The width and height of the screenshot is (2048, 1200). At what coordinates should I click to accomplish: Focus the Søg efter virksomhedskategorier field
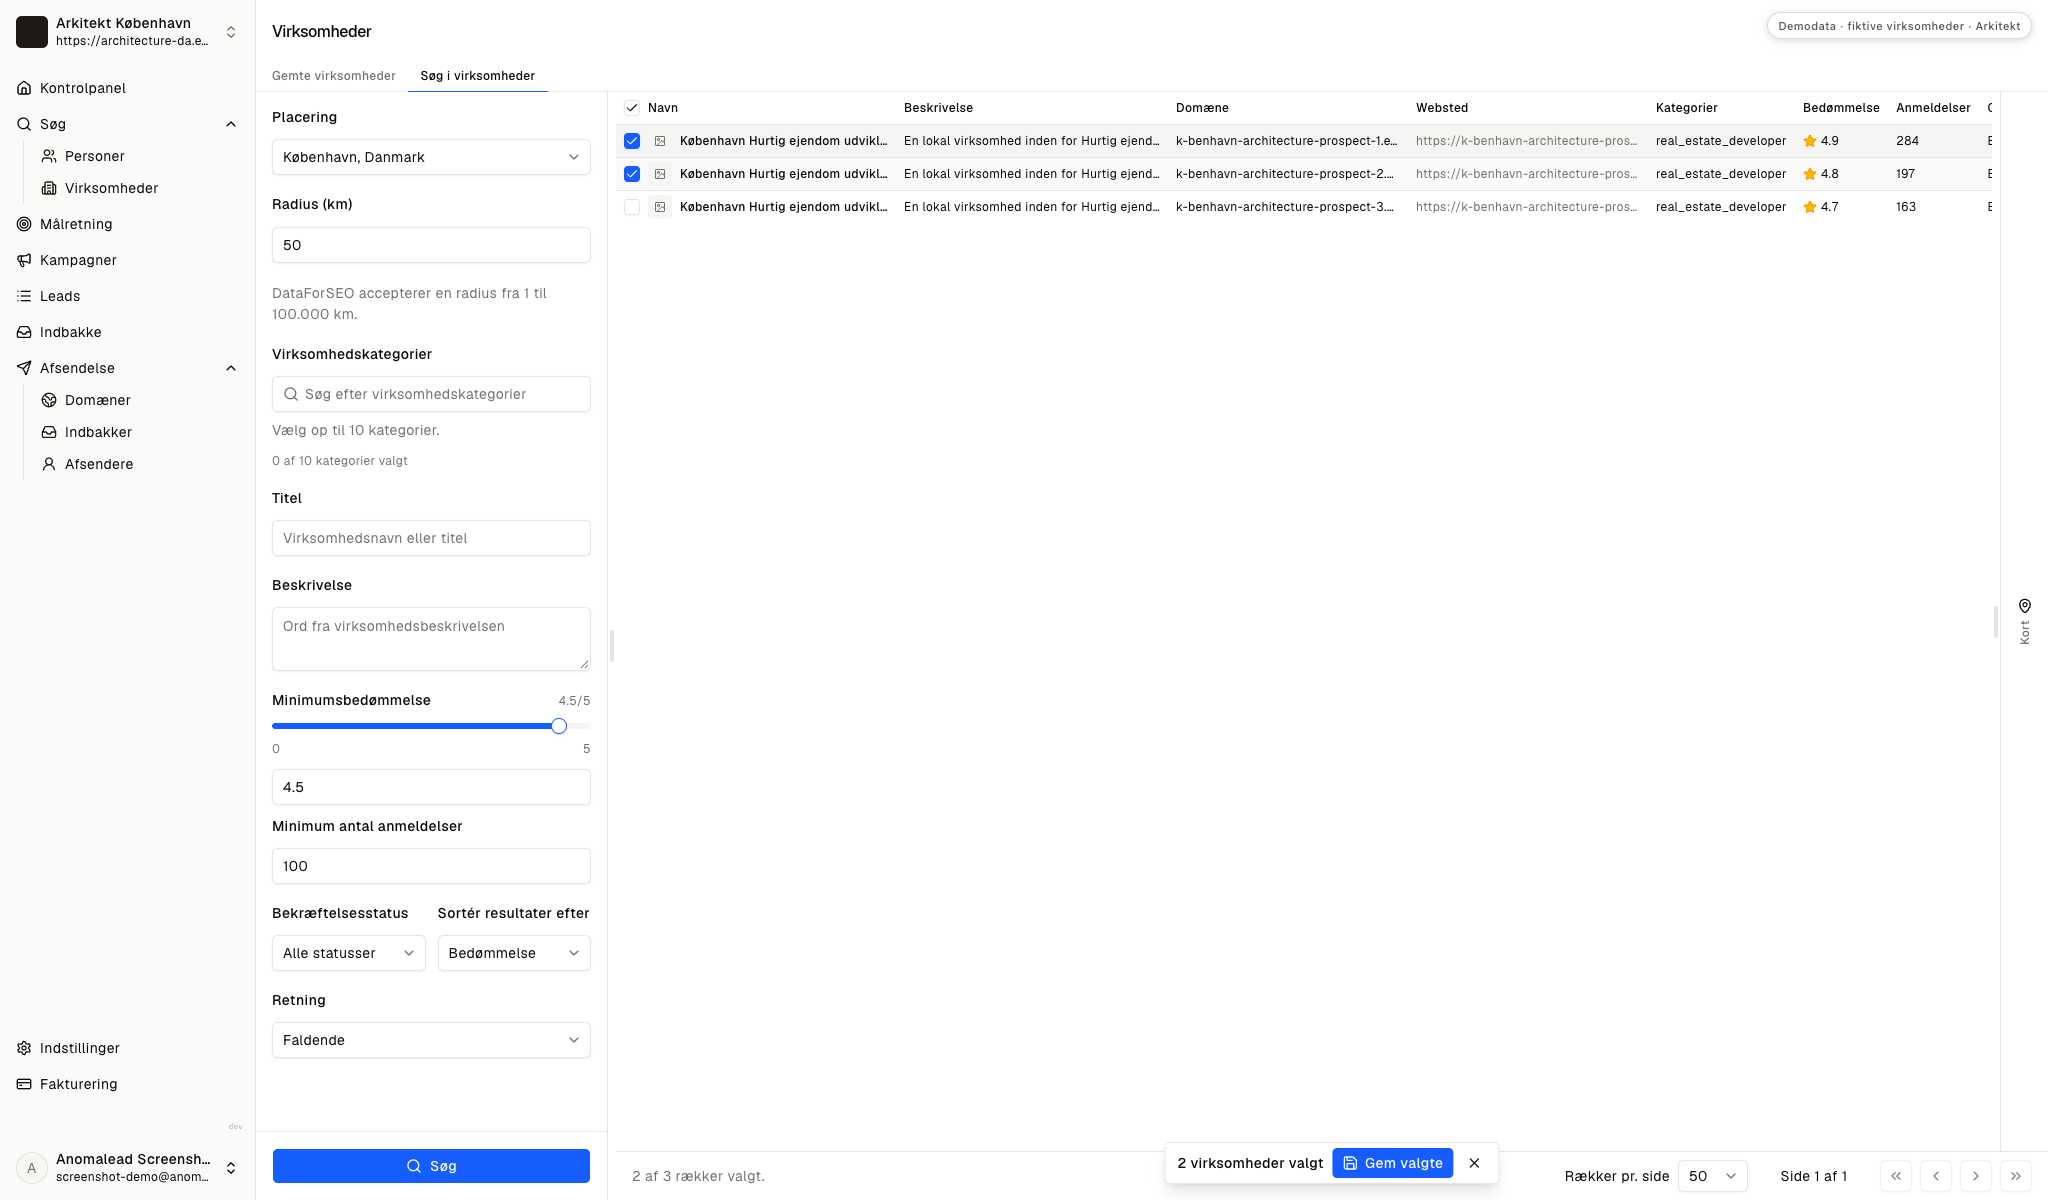431,394
